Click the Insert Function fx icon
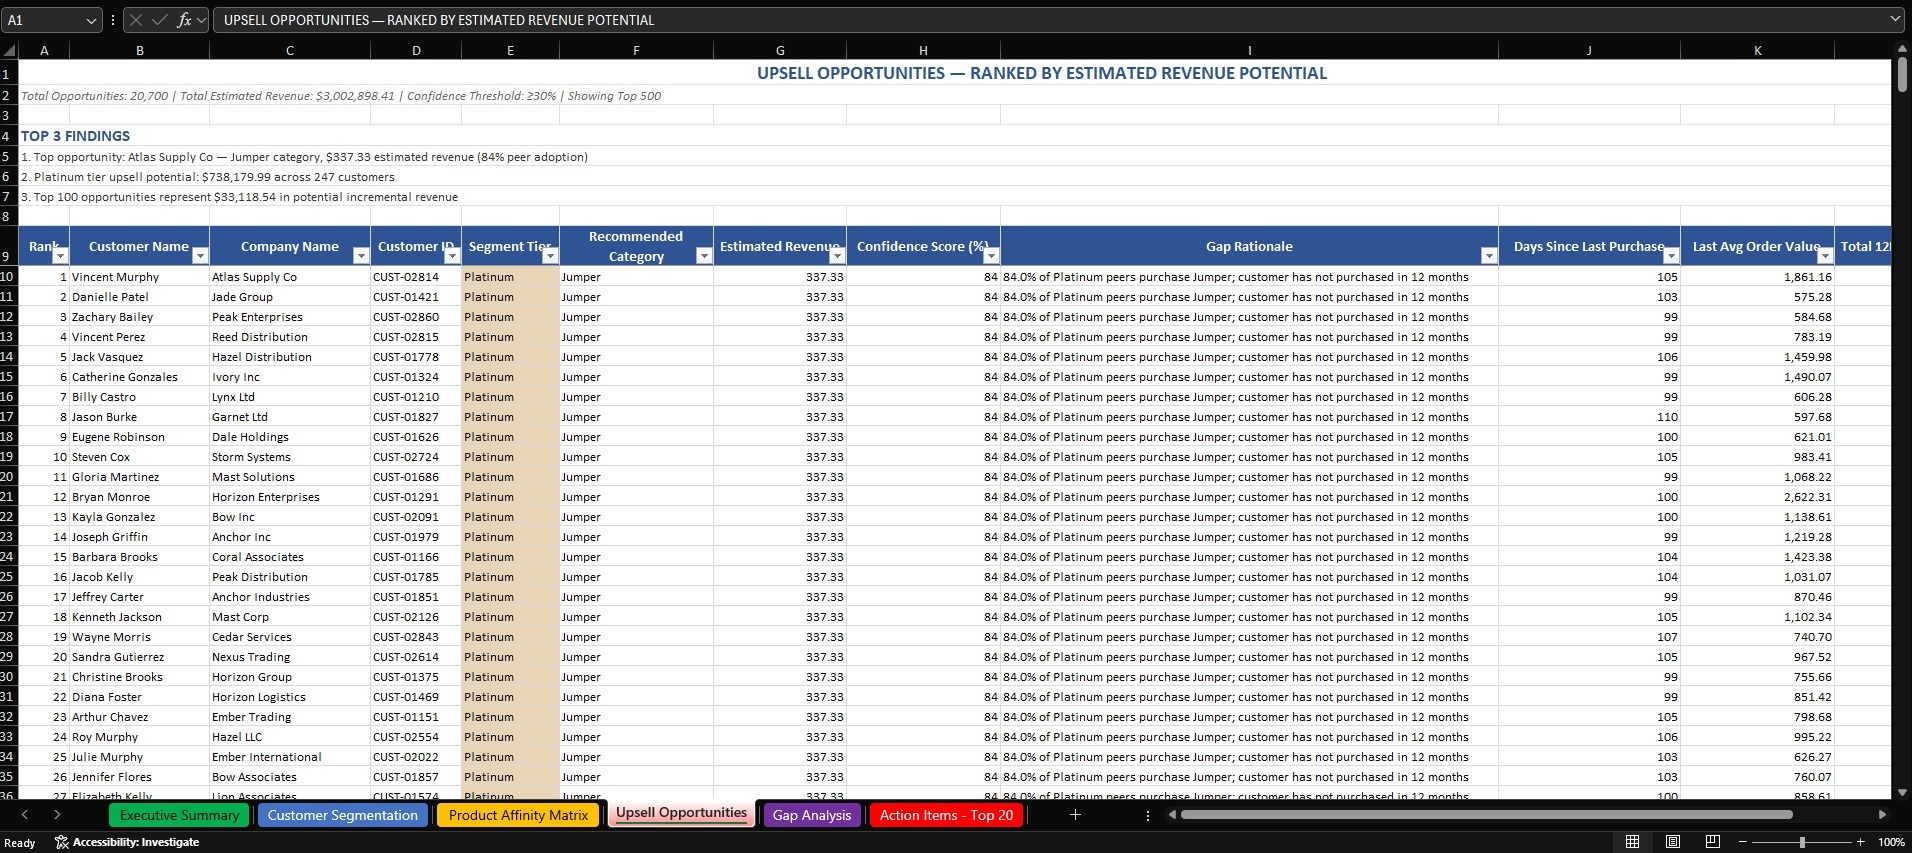The image size is (1912, 853). [x=184, y=20]
